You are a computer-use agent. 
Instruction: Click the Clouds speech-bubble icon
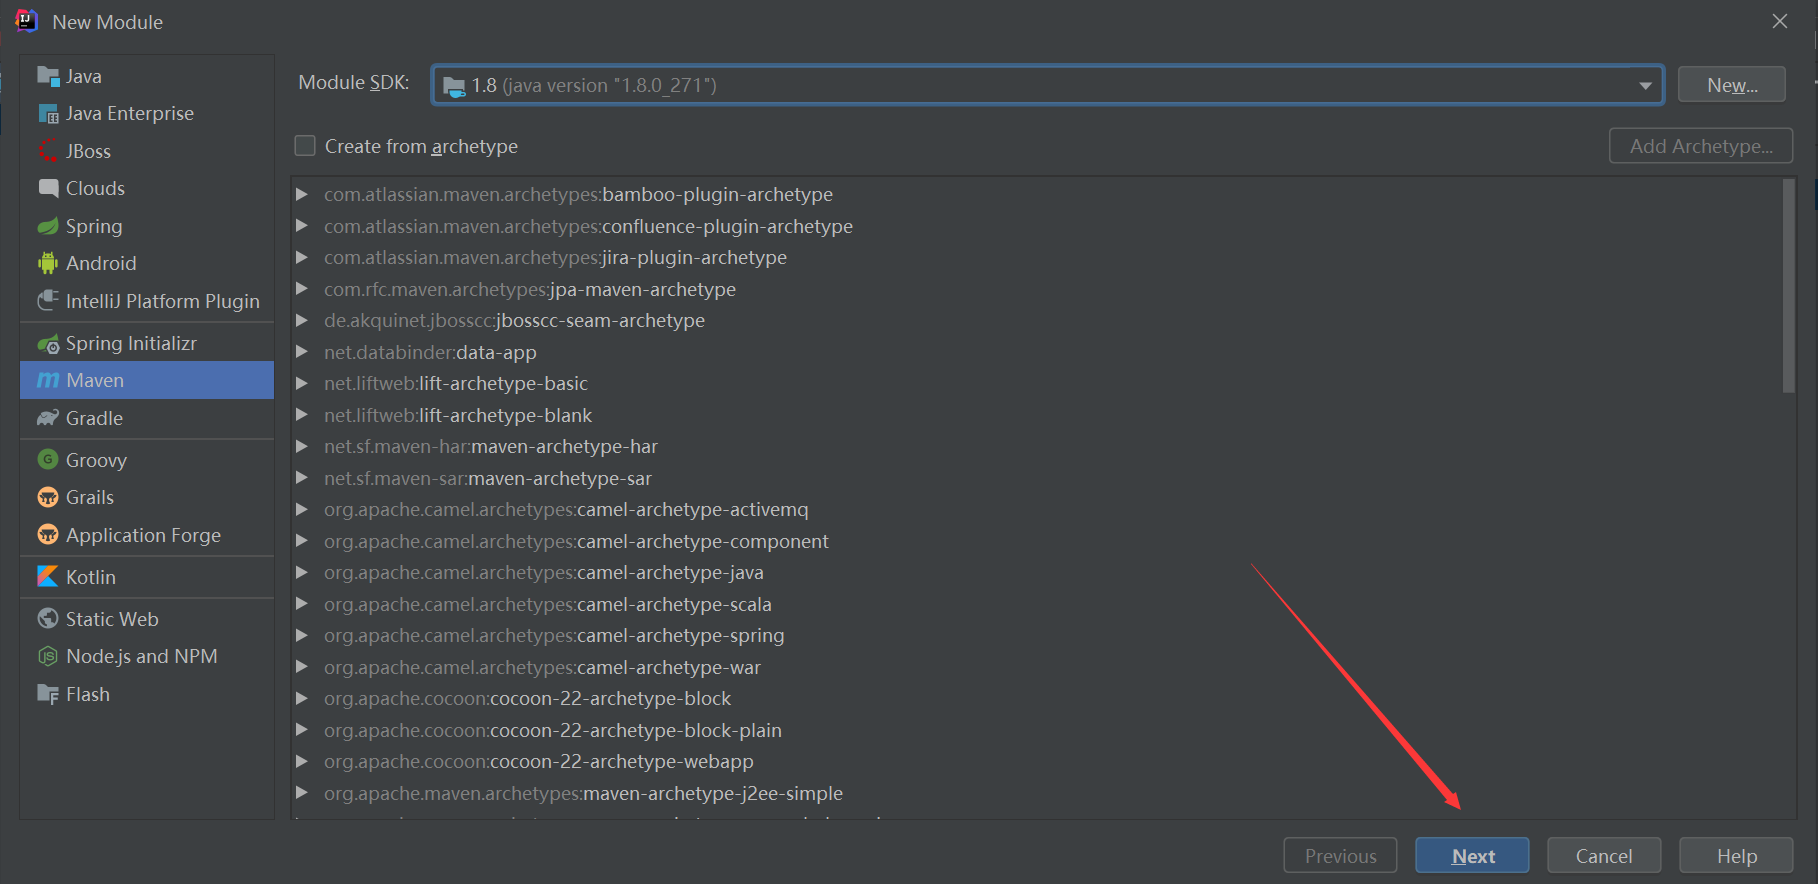pos(48,188)
